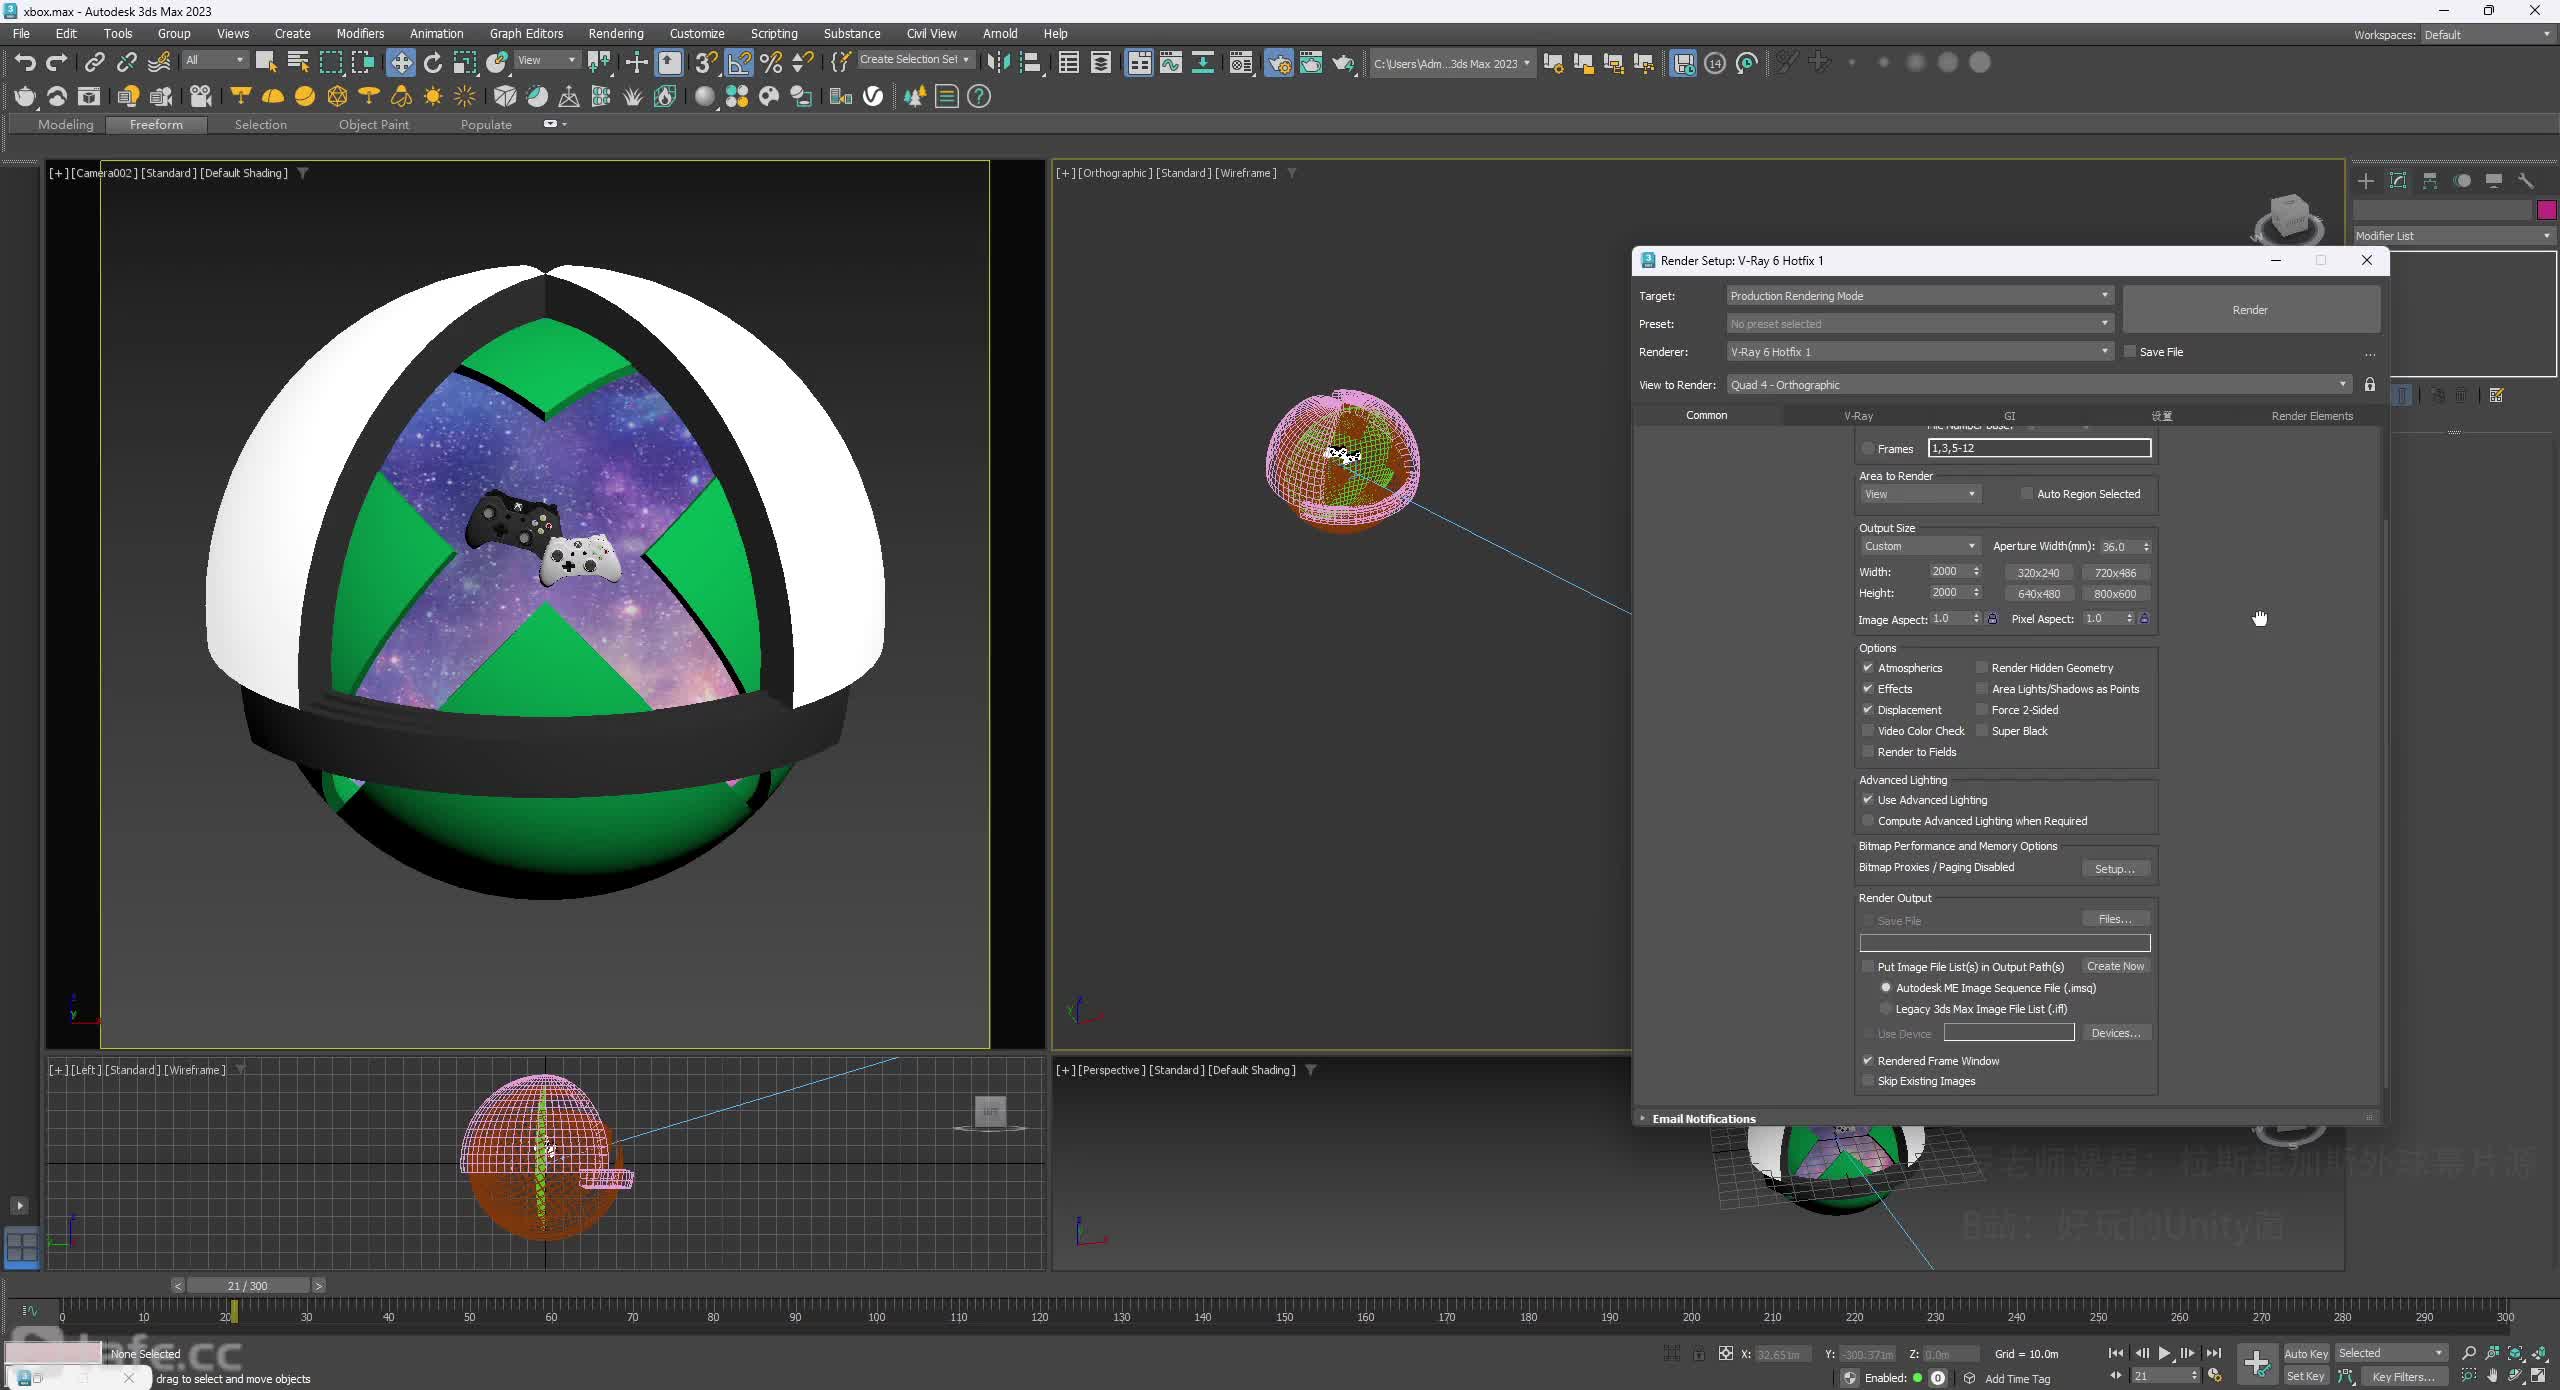Image resolution: width=2560 pixels, height=1390 pixels.
Task: Click the teapot Render Production icon
Action: pyautogui.click(x=1342, y=63)
